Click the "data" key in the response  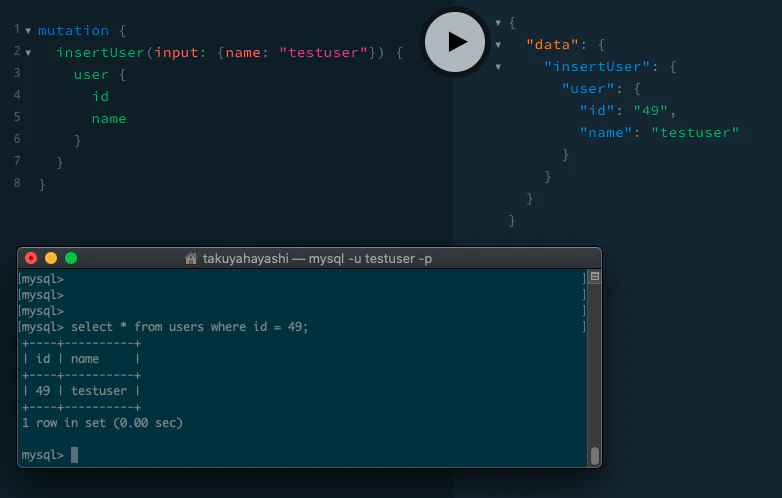coord(552,45)
